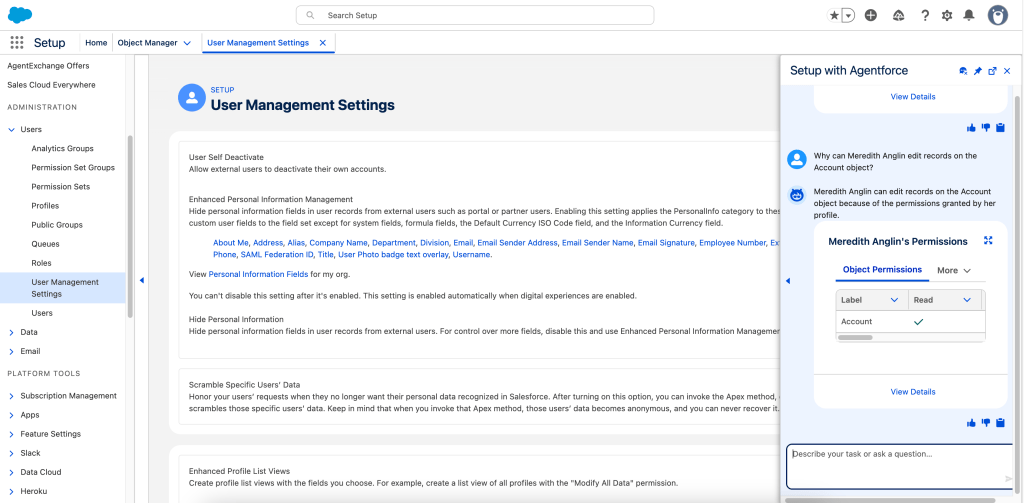The image size is (1024, 503).
Task: Open the help question mark icon
Action: (925, 15)
